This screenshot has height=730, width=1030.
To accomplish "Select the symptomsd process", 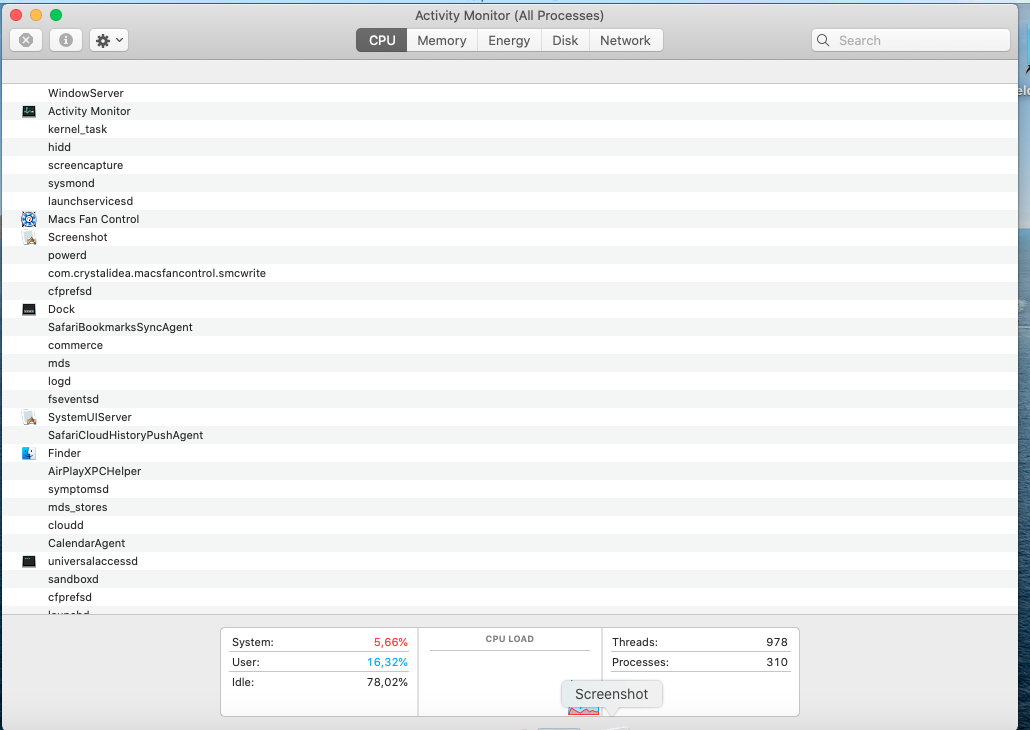I will point(78,490).
